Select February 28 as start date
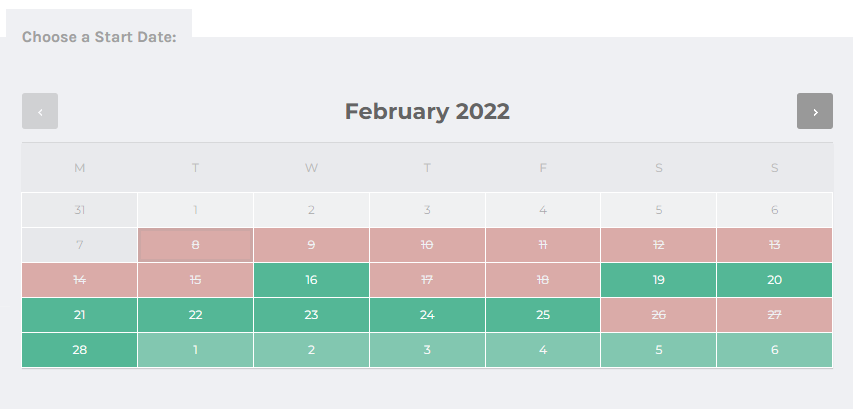853x409 pixels. tap(80, 350)
